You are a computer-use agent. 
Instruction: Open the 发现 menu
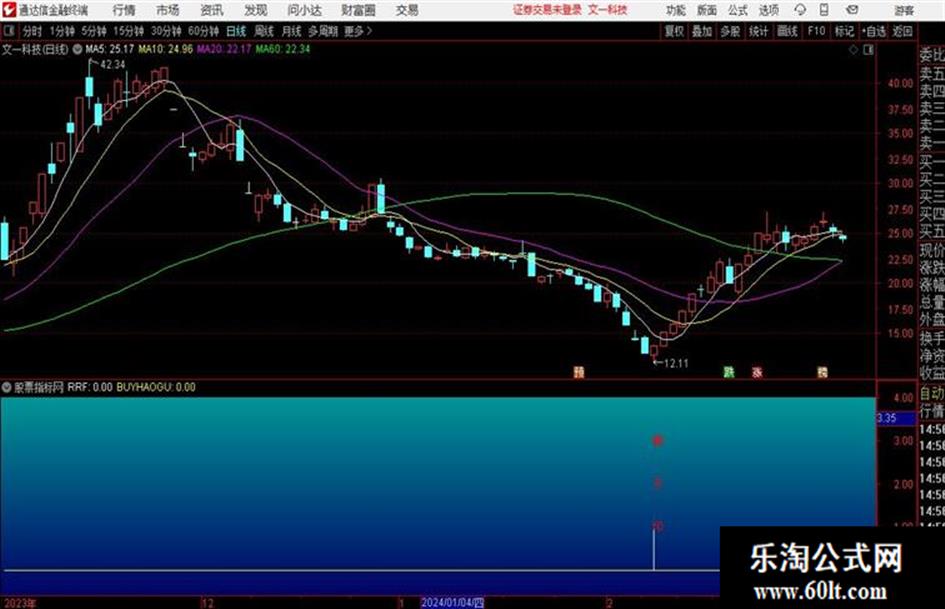[256, 10]
